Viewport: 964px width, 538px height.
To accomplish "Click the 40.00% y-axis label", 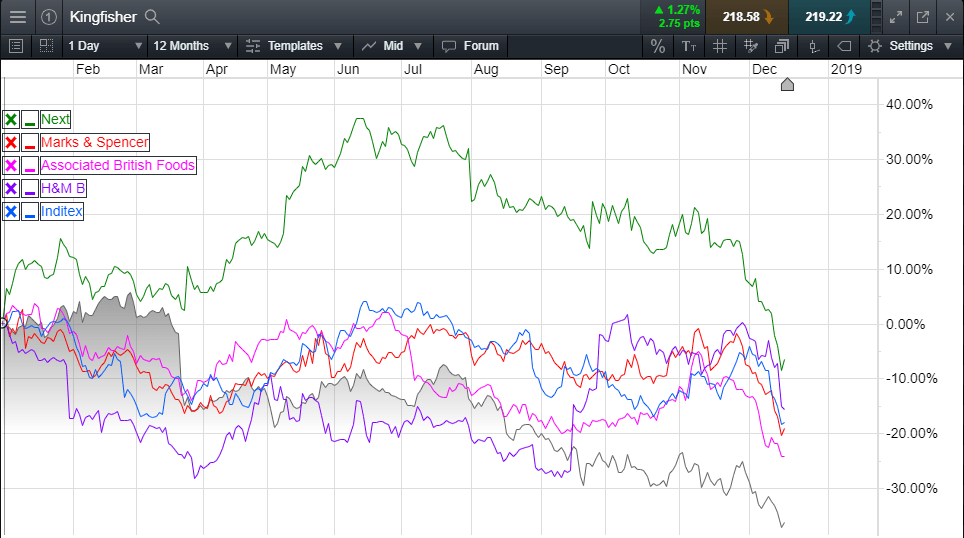I will (x=909, y=105).
